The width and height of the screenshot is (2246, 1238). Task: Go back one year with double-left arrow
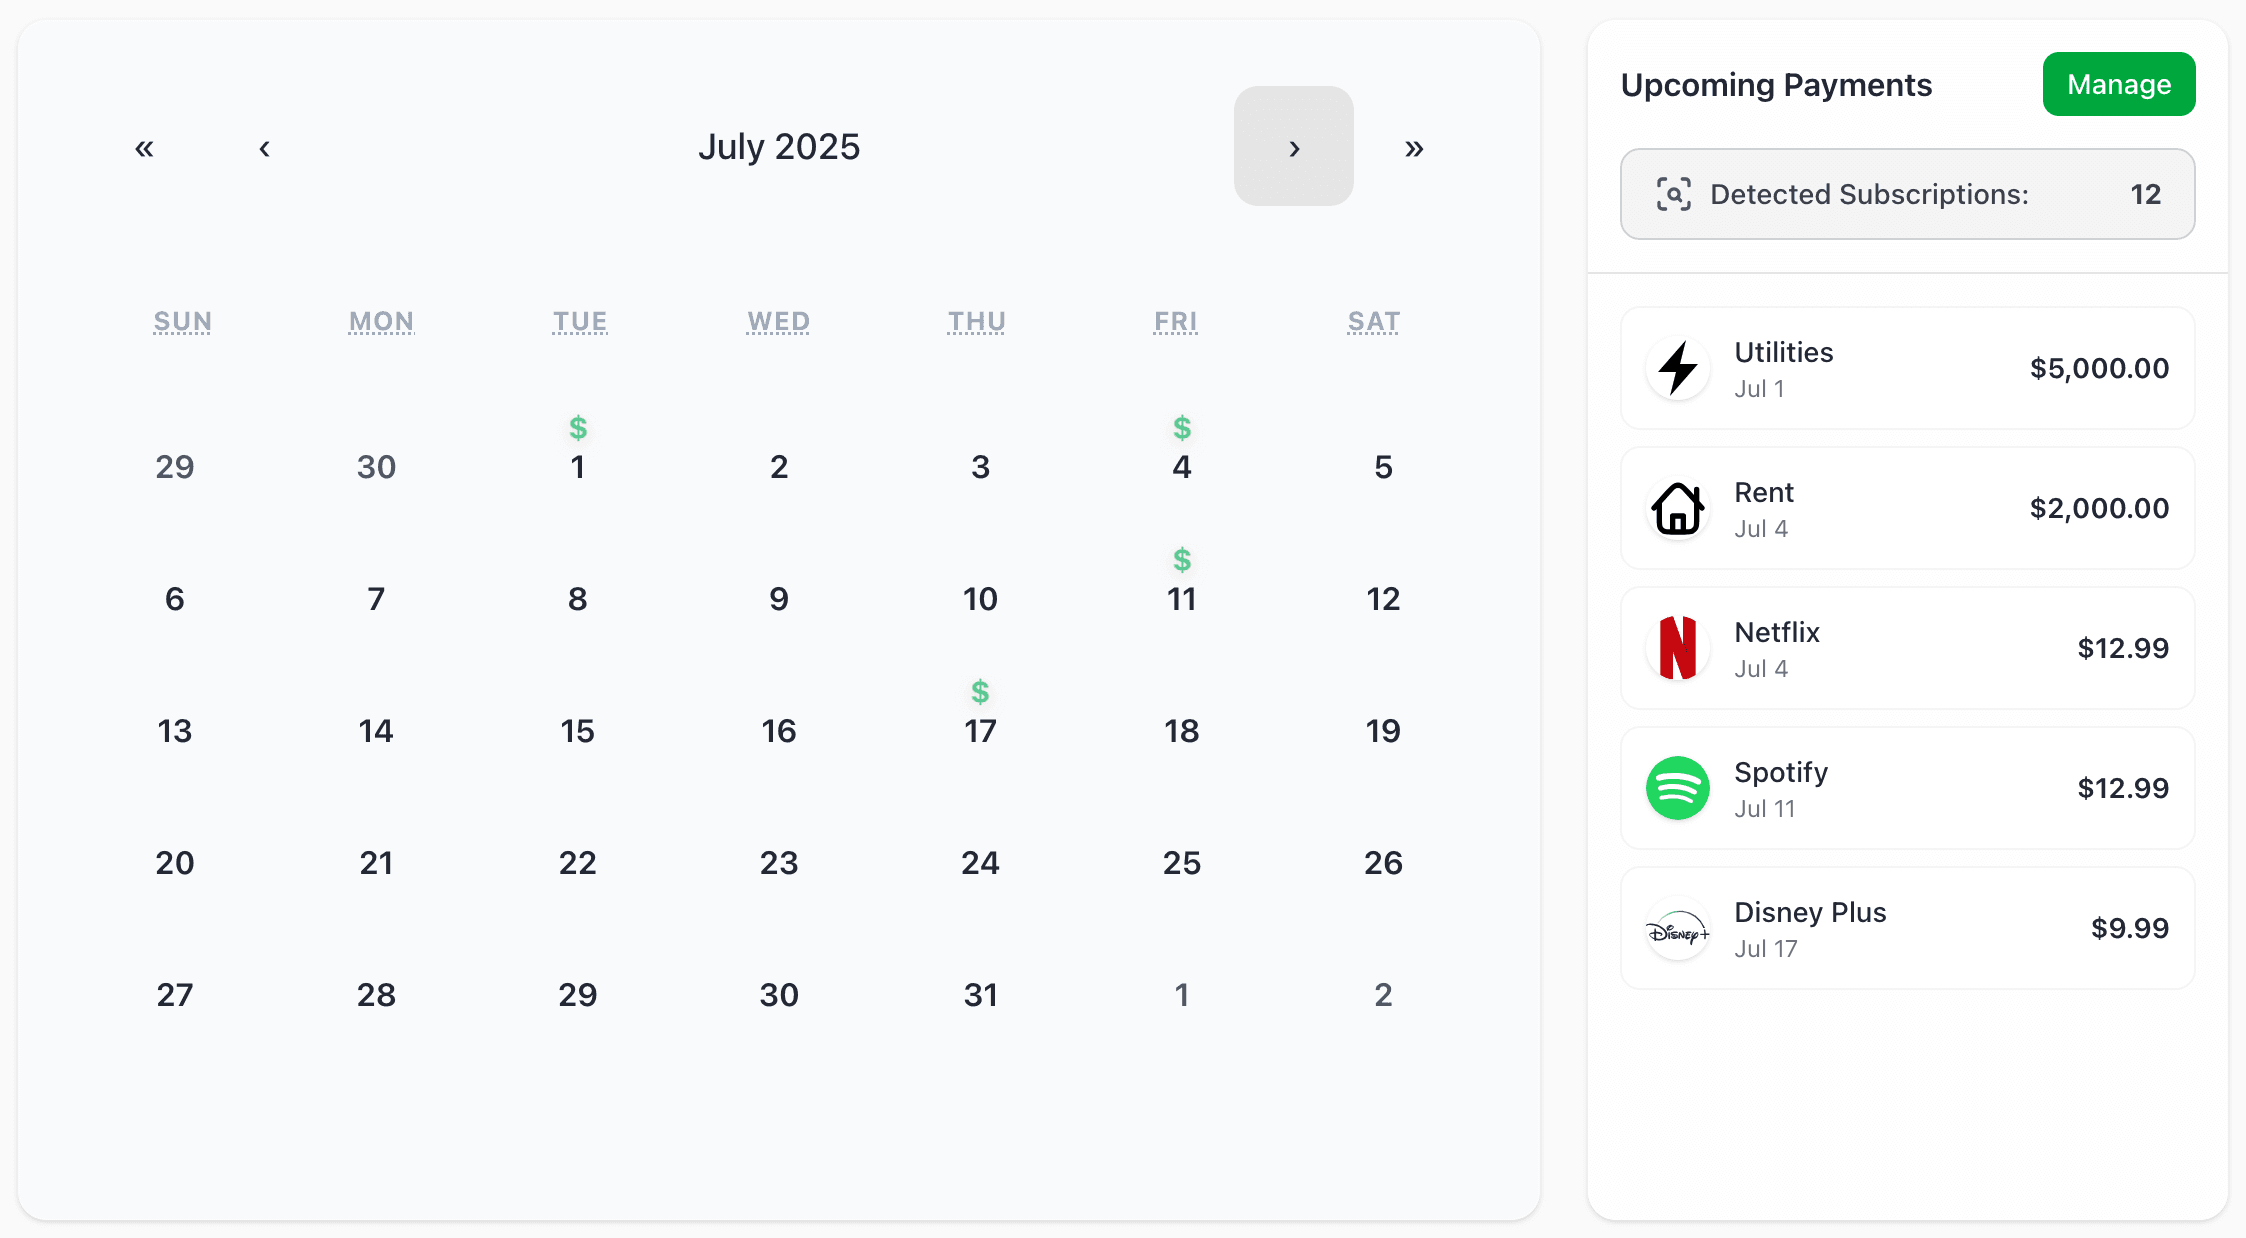(144, 148)
